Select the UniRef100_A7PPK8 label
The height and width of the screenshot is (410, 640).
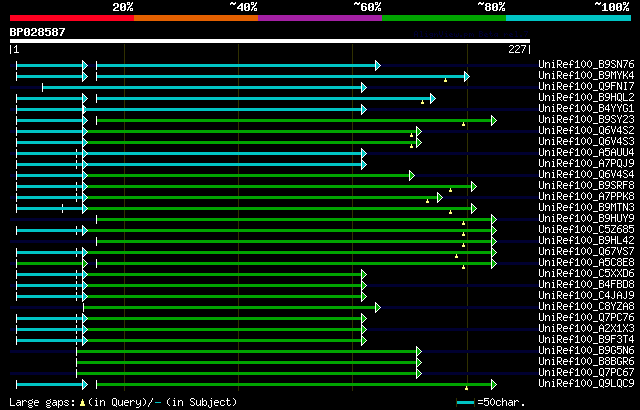(x=586, y=197)
